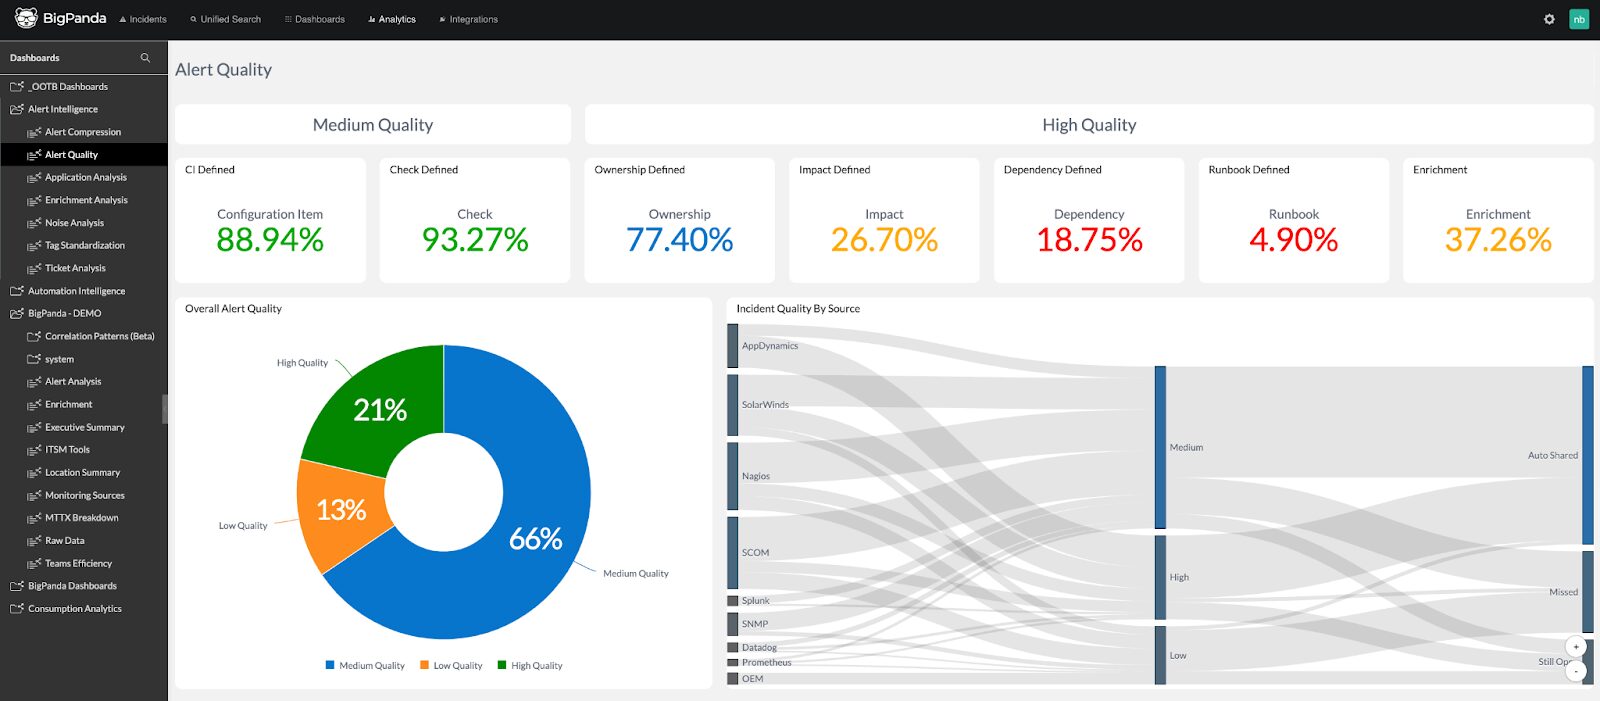
Task: Click the chart icon beside Alert Compression
Action: pos(34,132)
